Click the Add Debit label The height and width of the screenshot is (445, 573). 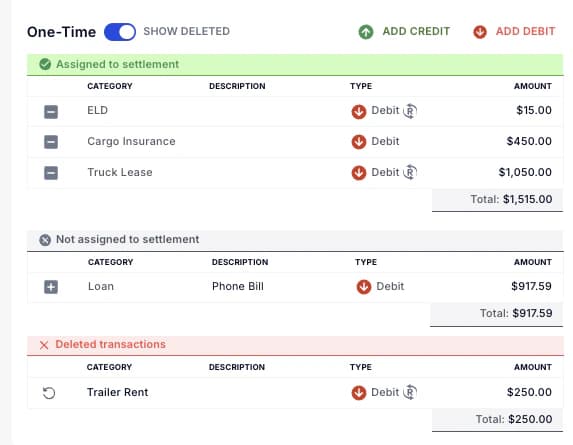[525, 31]
